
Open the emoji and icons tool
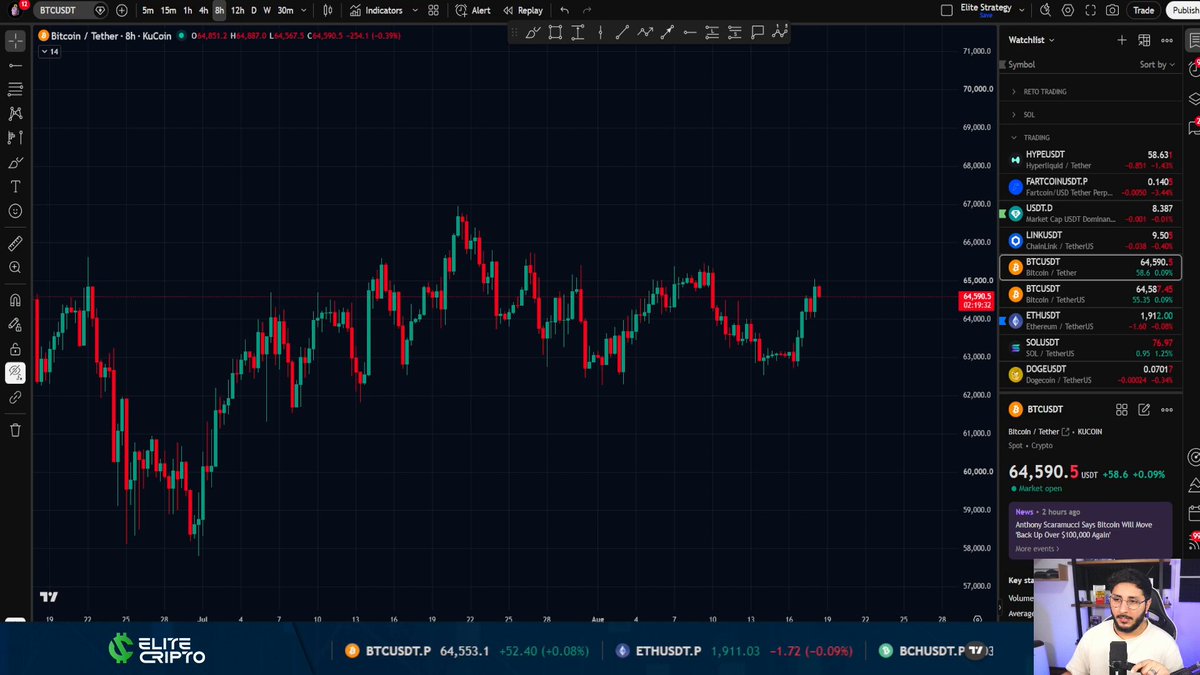point(15,211)
